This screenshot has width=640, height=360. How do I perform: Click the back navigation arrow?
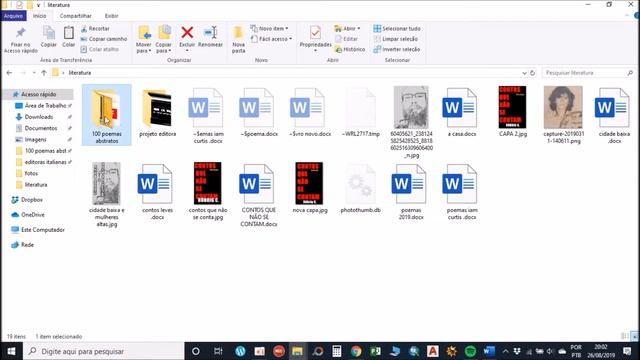(9, 73)
